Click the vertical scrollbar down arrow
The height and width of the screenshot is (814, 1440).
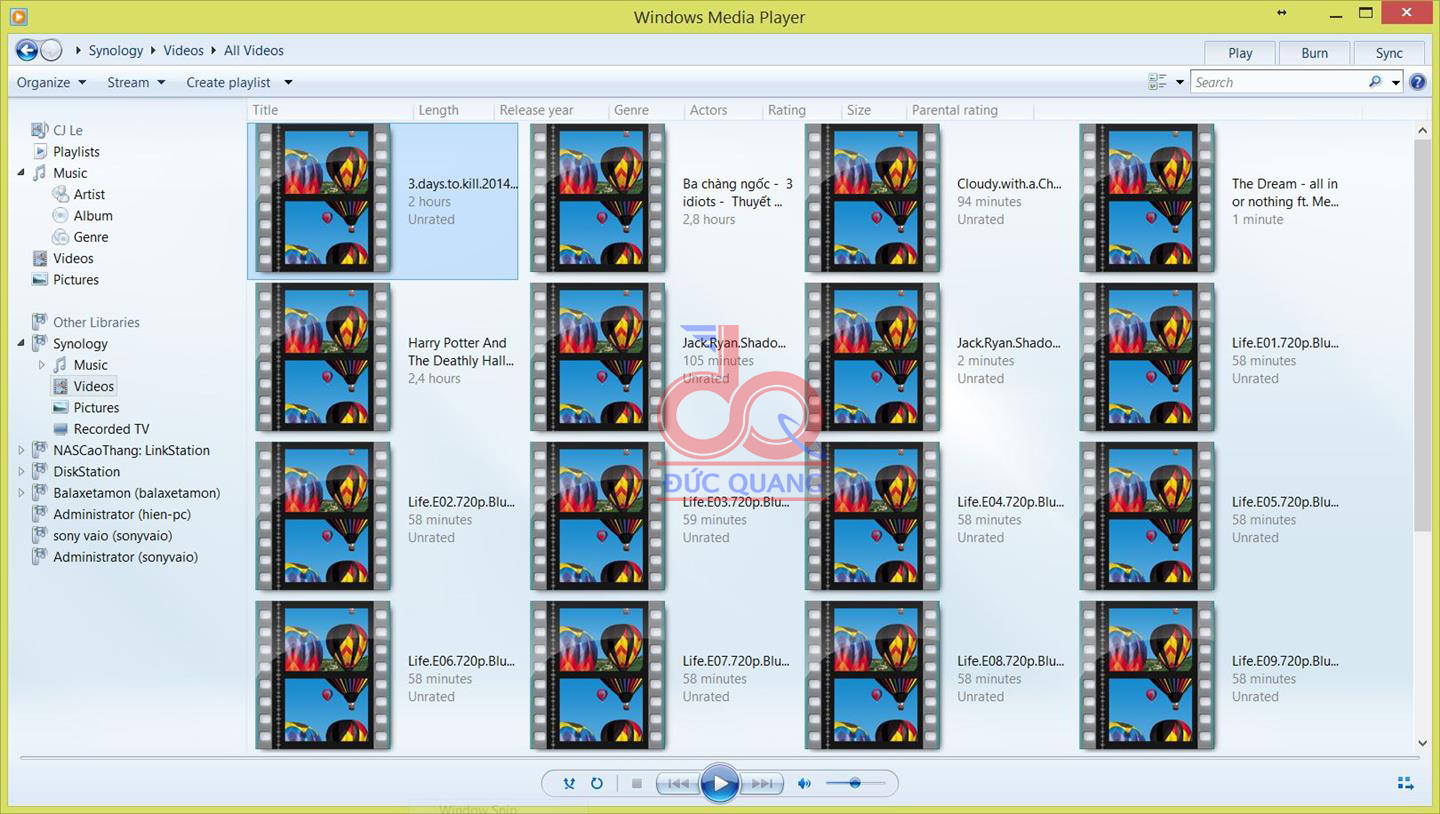tap(1423, 743)
